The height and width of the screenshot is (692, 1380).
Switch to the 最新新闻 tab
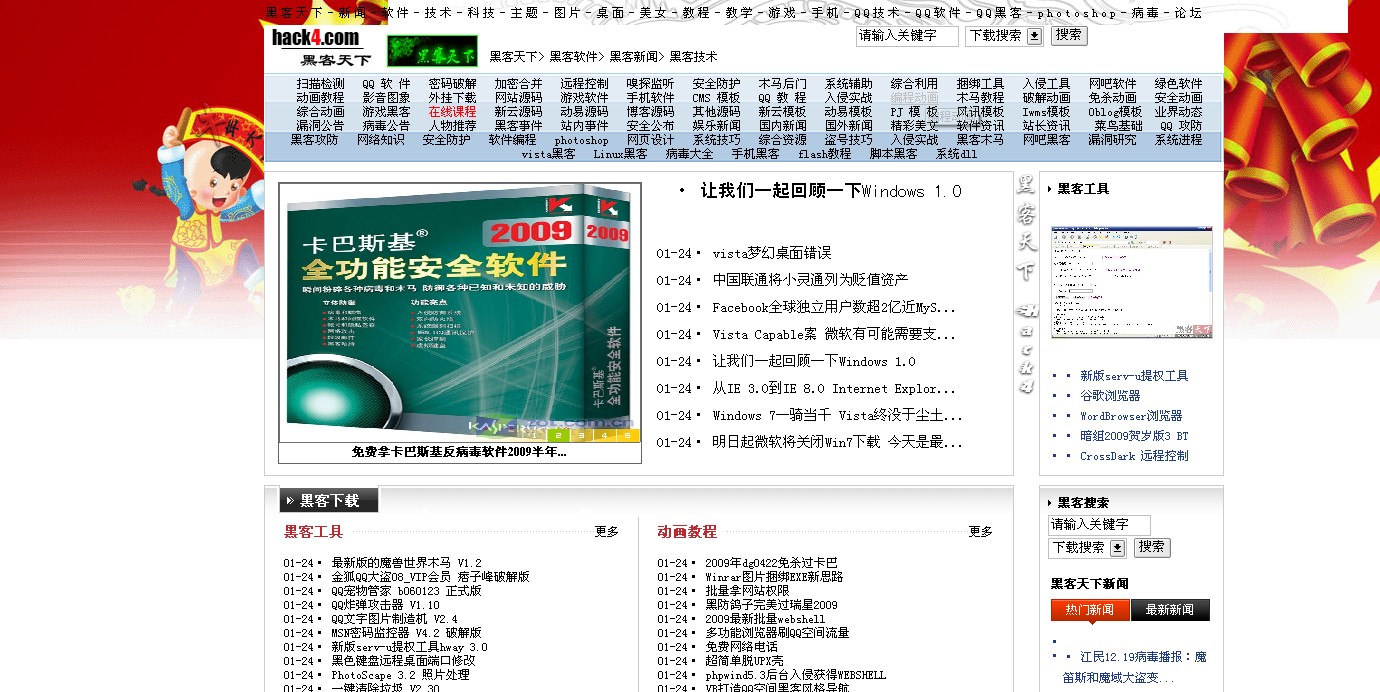1170,610
